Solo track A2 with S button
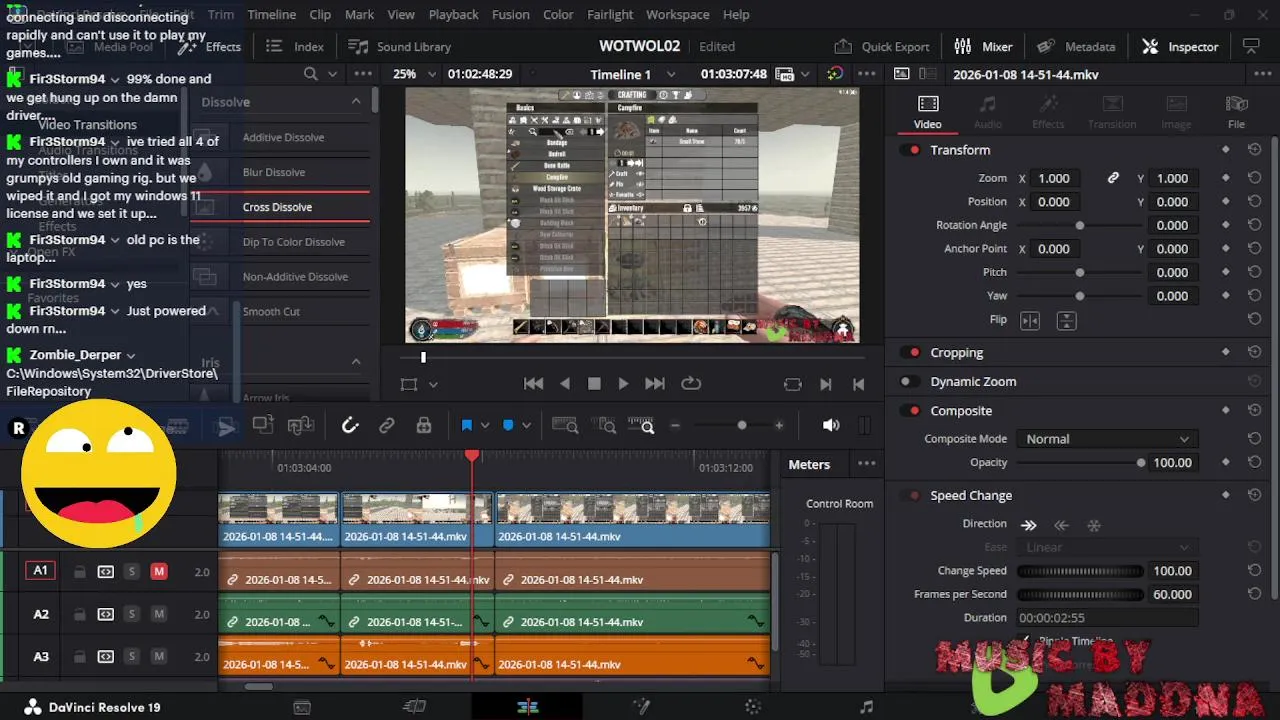Screen dimensions: 1280x720 (x=131, y=614)
